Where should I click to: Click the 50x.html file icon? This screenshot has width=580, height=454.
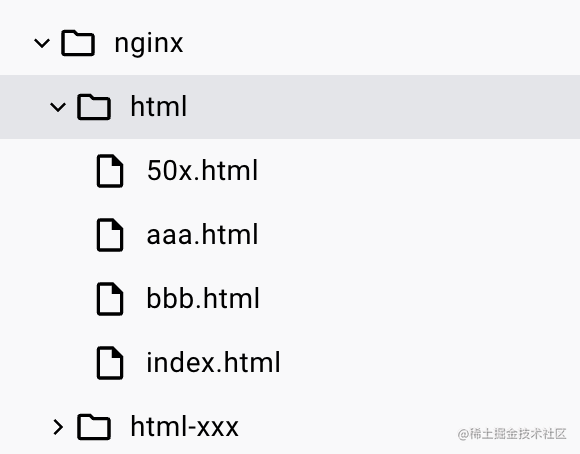point(110,171)
